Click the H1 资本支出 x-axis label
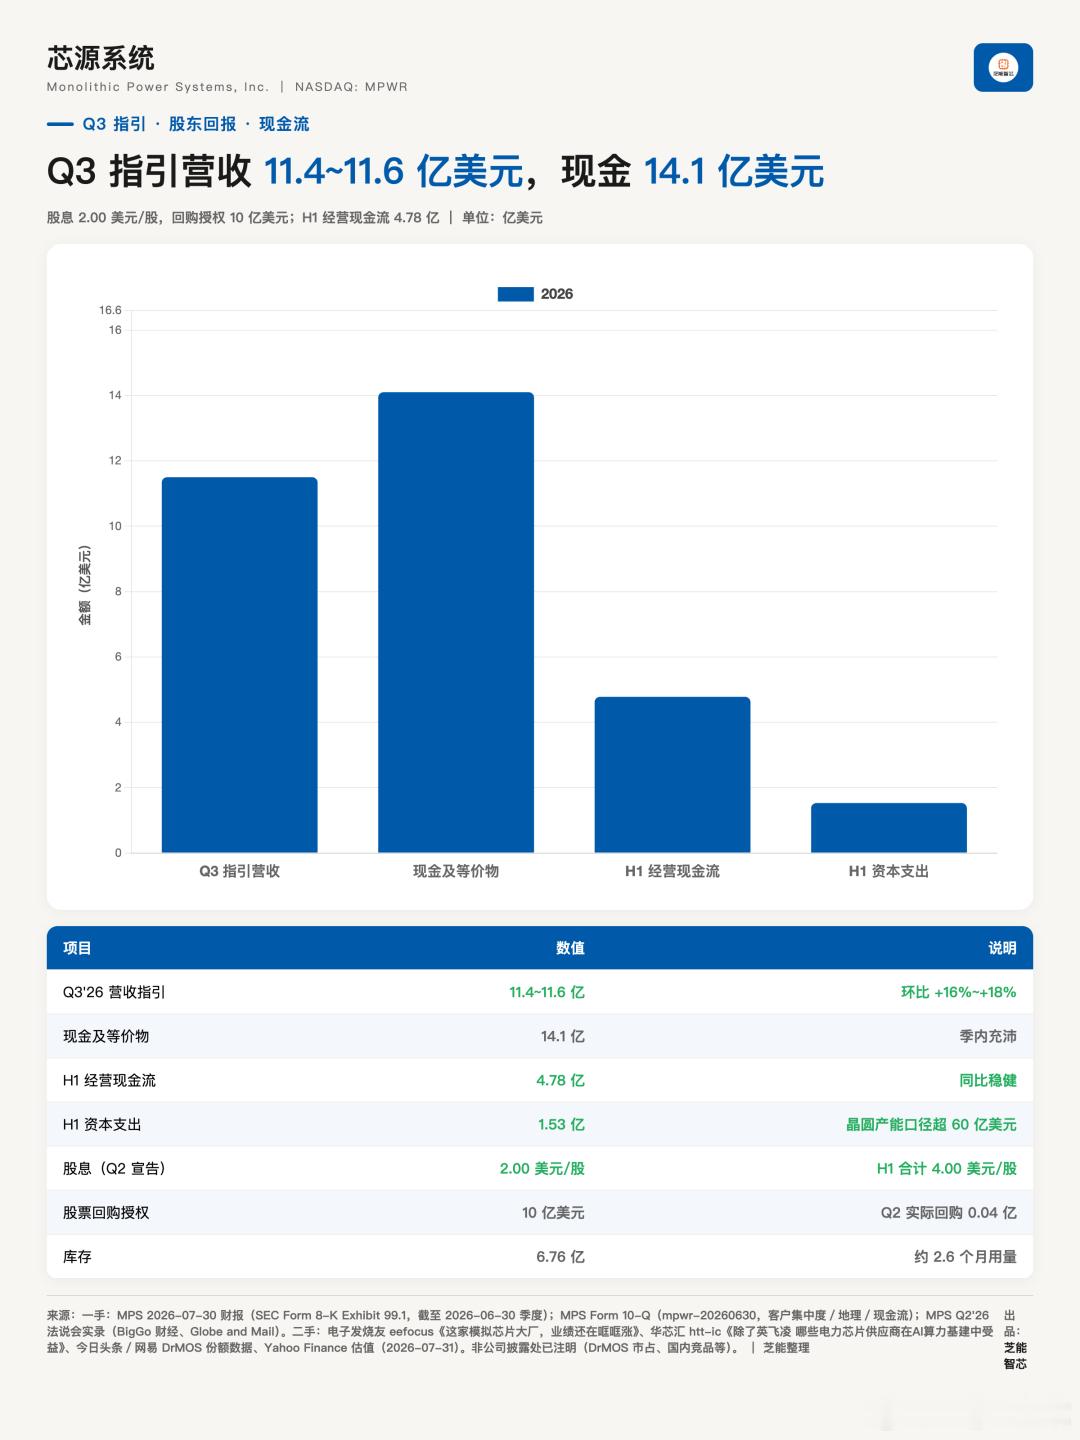Screen dimensions: 1080x1440 tap(889, 871)
